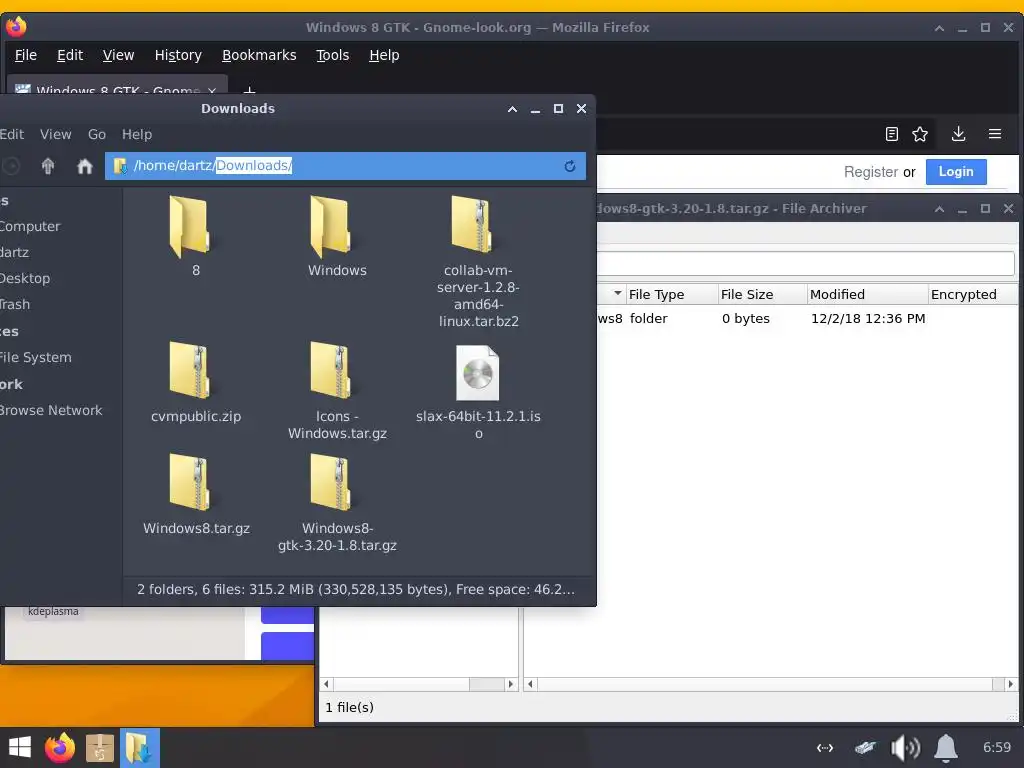Viewport: 1024px width, 768px height.
Task: Select File System in sidebar
Action: tap(35, 358)
